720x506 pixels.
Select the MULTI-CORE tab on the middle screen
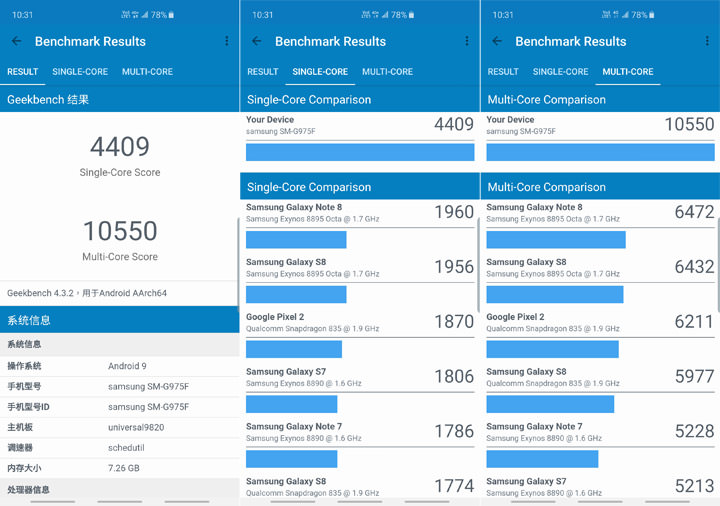(387, 72)
